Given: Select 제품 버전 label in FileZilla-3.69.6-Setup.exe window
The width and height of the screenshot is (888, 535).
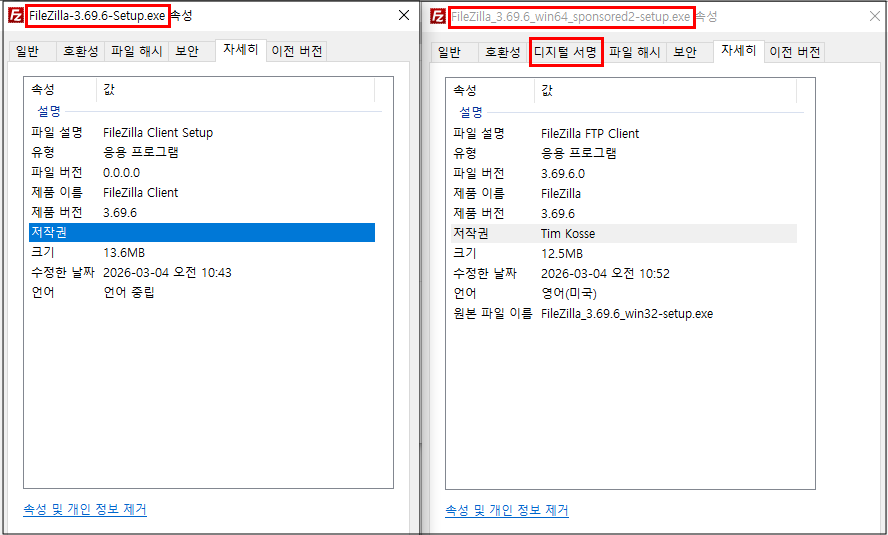Looking at the screenshot, I should pyautogui.click(x=57, y=213).
